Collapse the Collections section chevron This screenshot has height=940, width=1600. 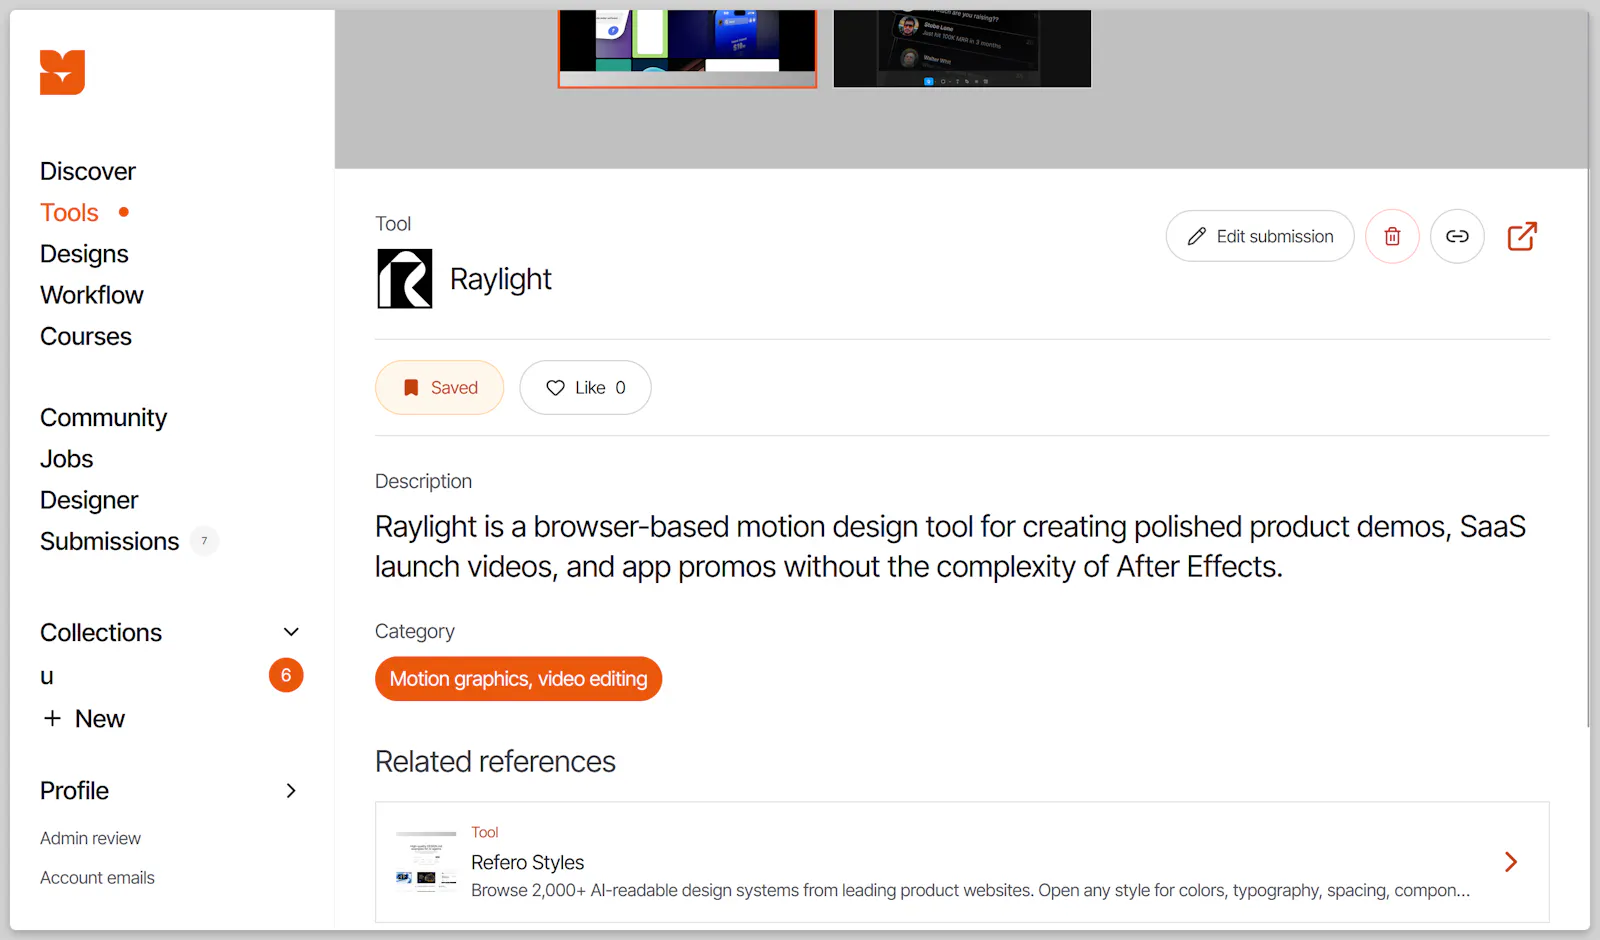coord(291,632)
